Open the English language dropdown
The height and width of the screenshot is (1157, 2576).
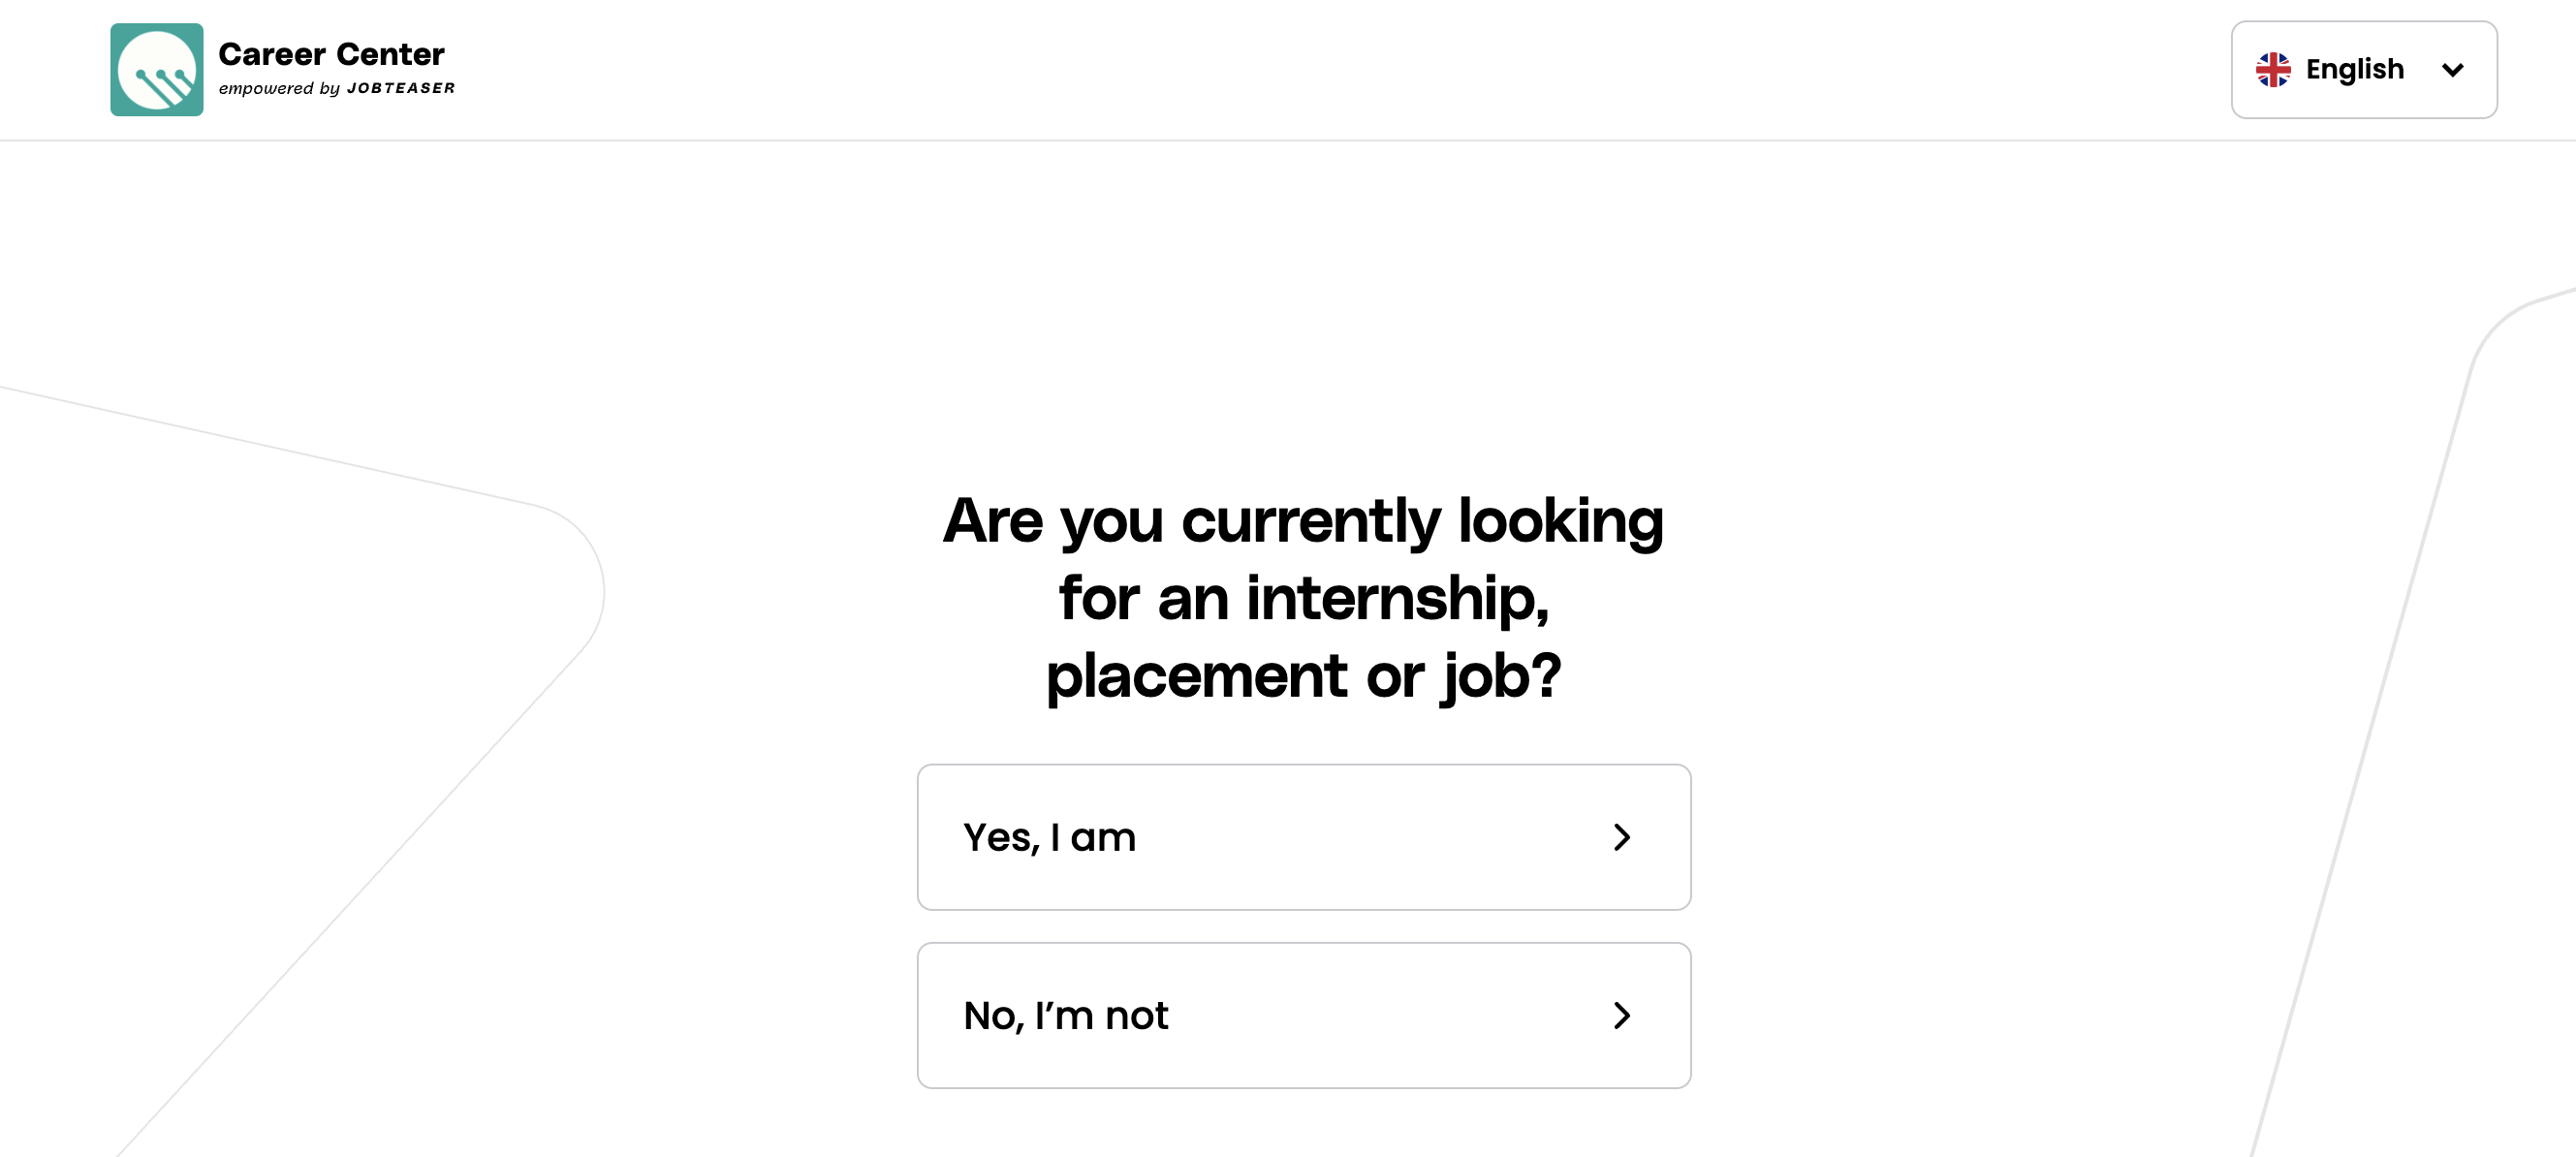(x=2363, y=70)
